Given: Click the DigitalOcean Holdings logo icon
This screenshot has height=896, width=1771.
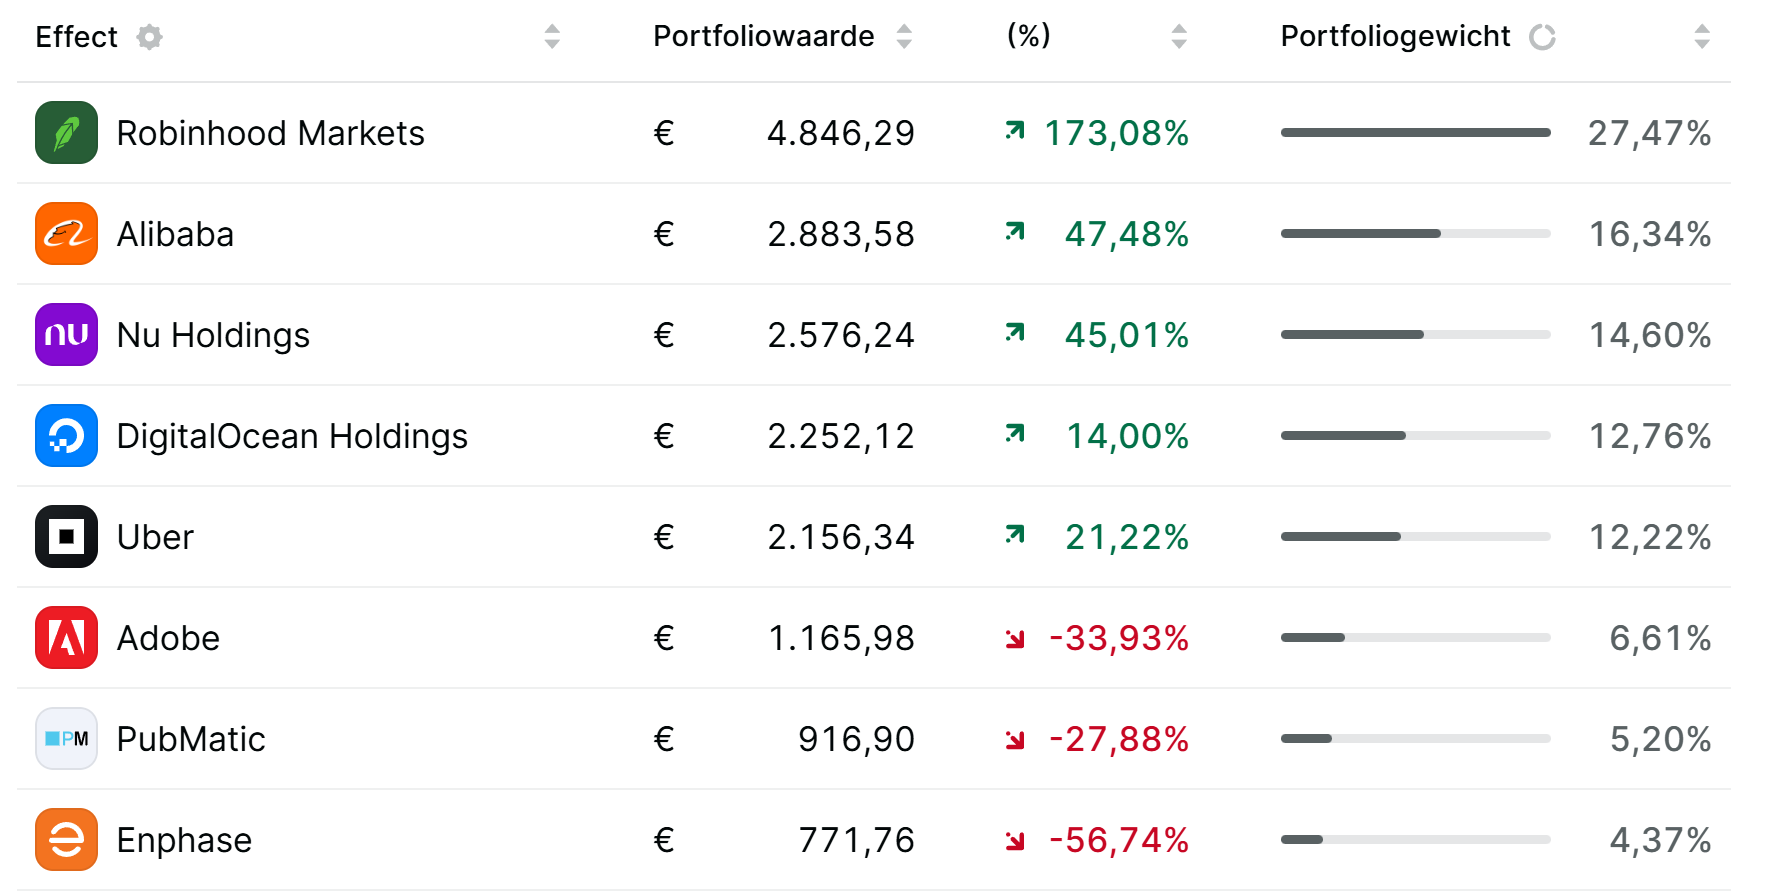Looking at the screenshot, I should (x=66, y=436).
